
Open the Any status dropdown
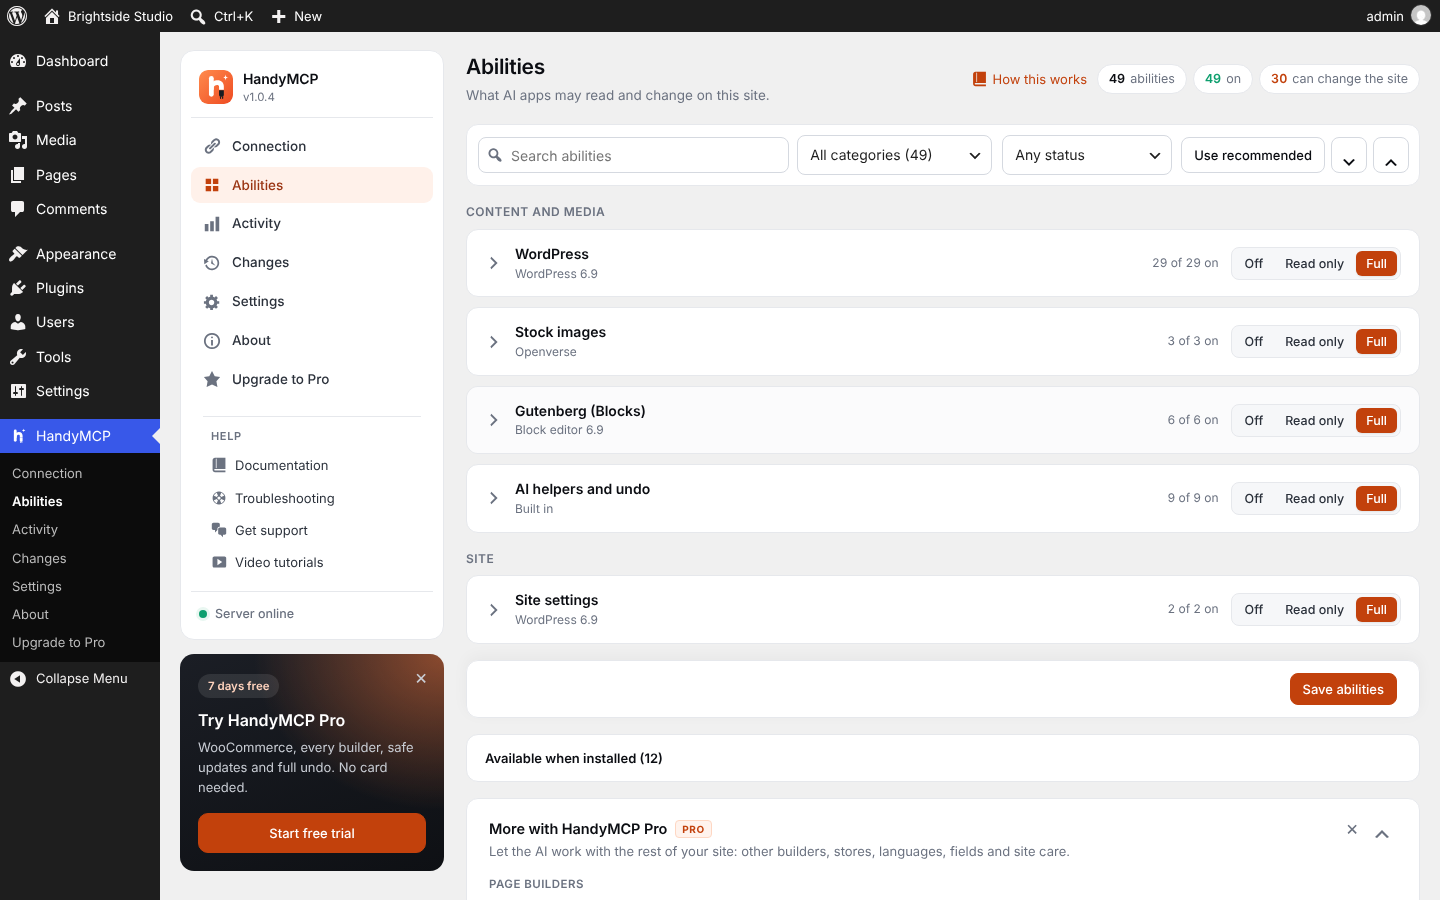point(1087,155)
